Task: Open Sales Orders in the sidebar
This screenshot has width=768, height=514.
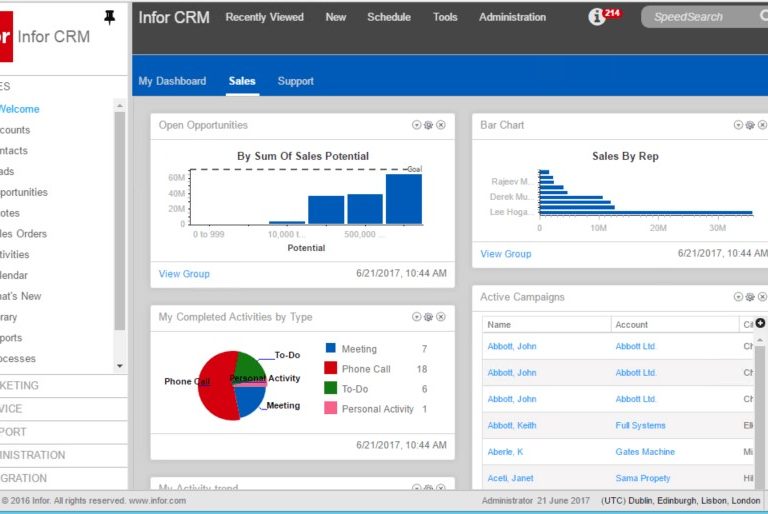Action: coord(24,234)
